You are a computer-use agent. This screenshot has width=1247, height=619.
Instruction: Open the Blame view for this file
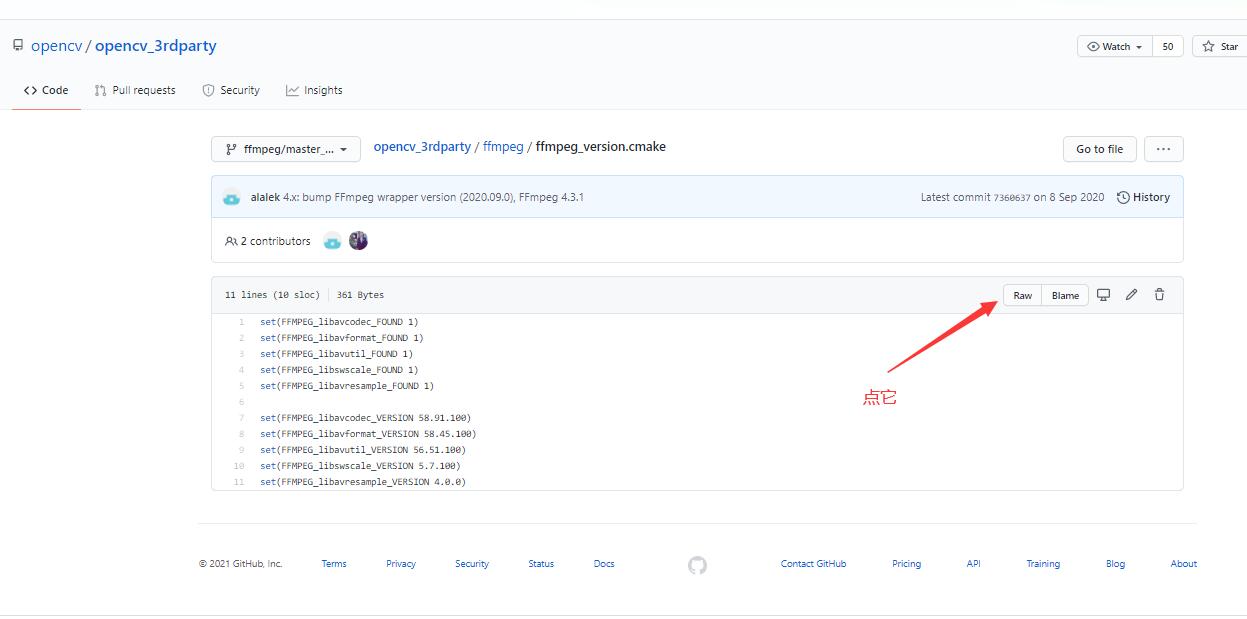tap(1064, 294)
